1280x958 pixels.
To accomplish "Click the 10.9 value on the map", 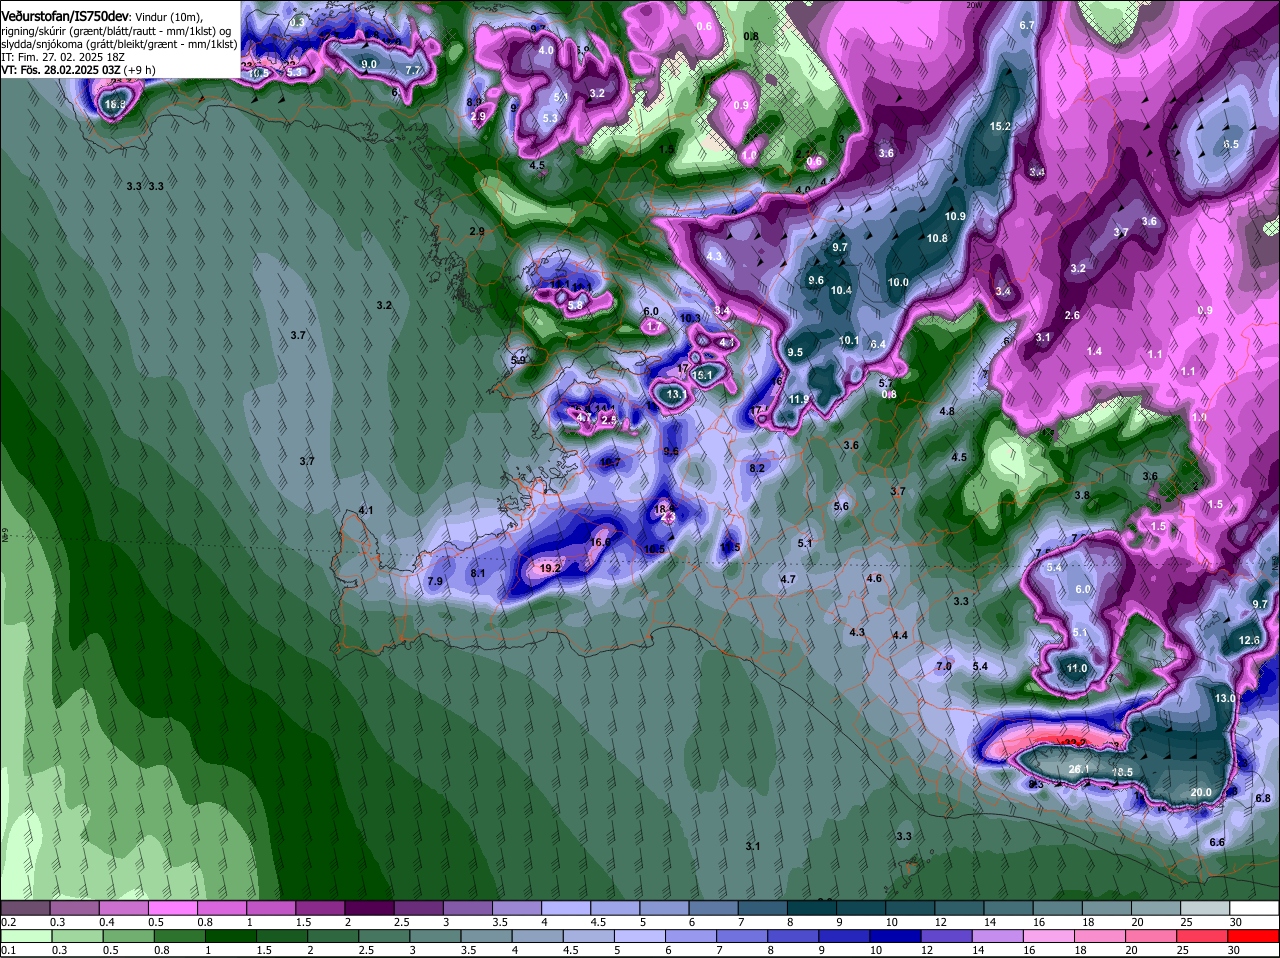I will pyautogui.click(x=955, y=216).
